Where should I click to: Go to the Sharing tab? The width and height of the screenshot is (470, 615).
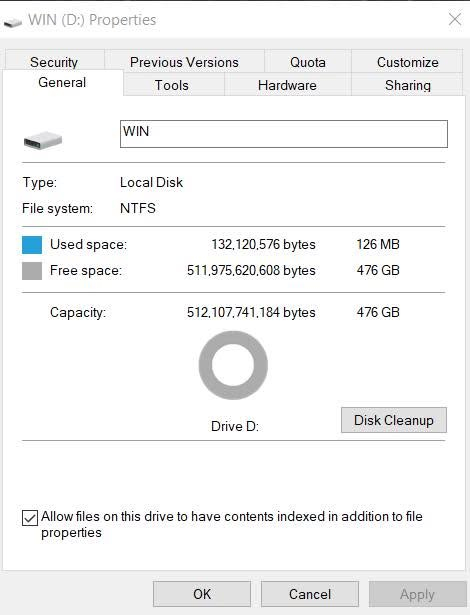pos(408,85)
